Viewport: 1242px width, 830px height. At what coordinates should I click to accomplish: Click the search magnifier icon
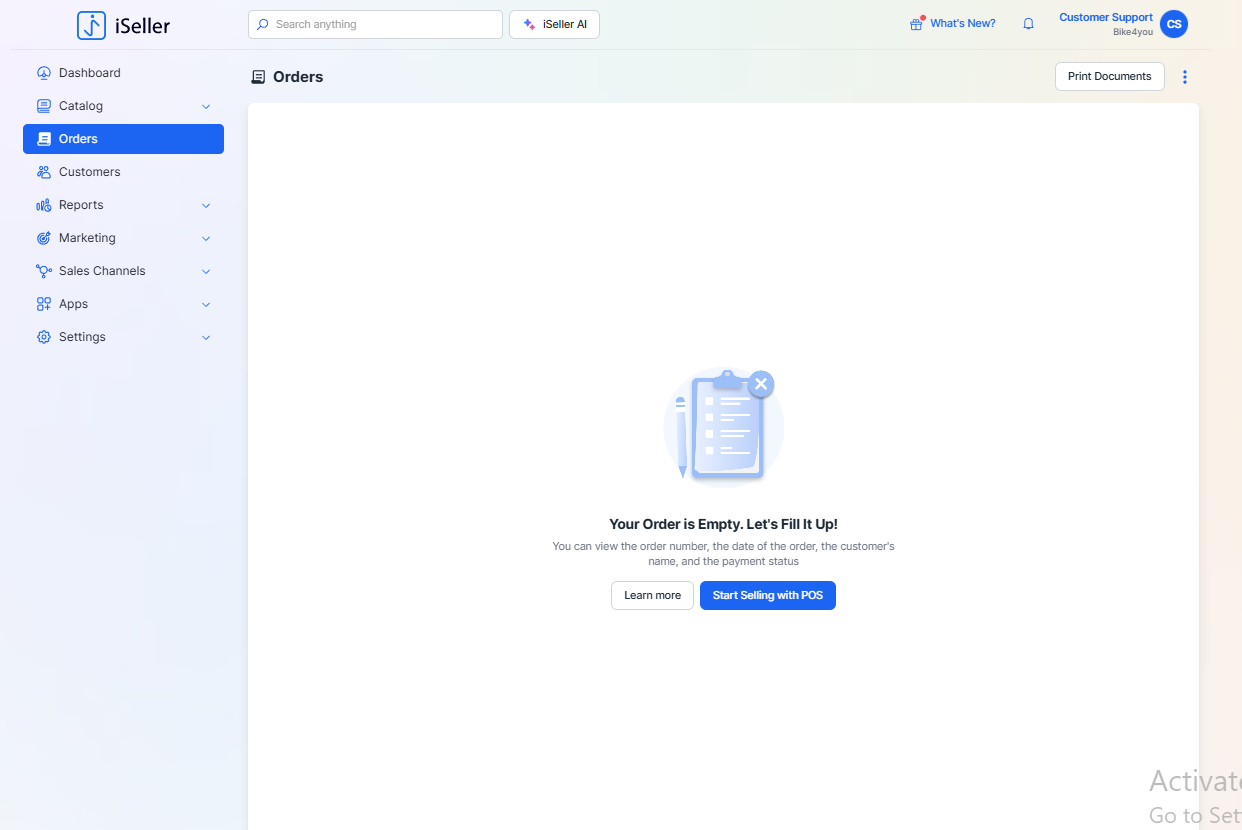(x=263, y=24)
